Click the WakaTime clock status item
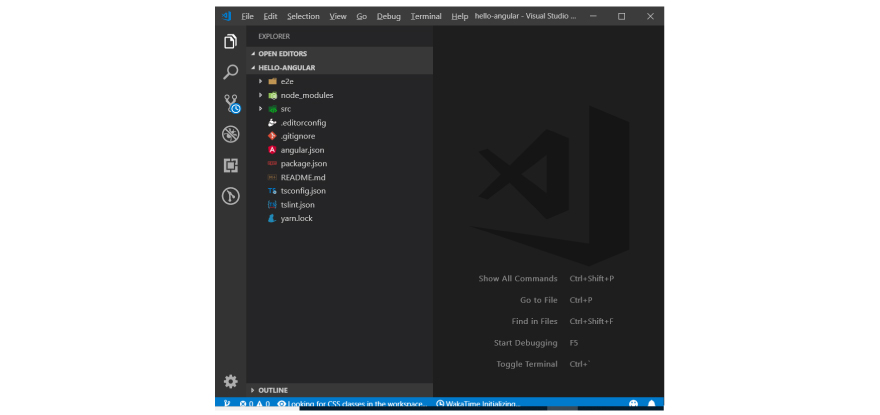This screenshot has width=880, height=415. pos(478,403)
